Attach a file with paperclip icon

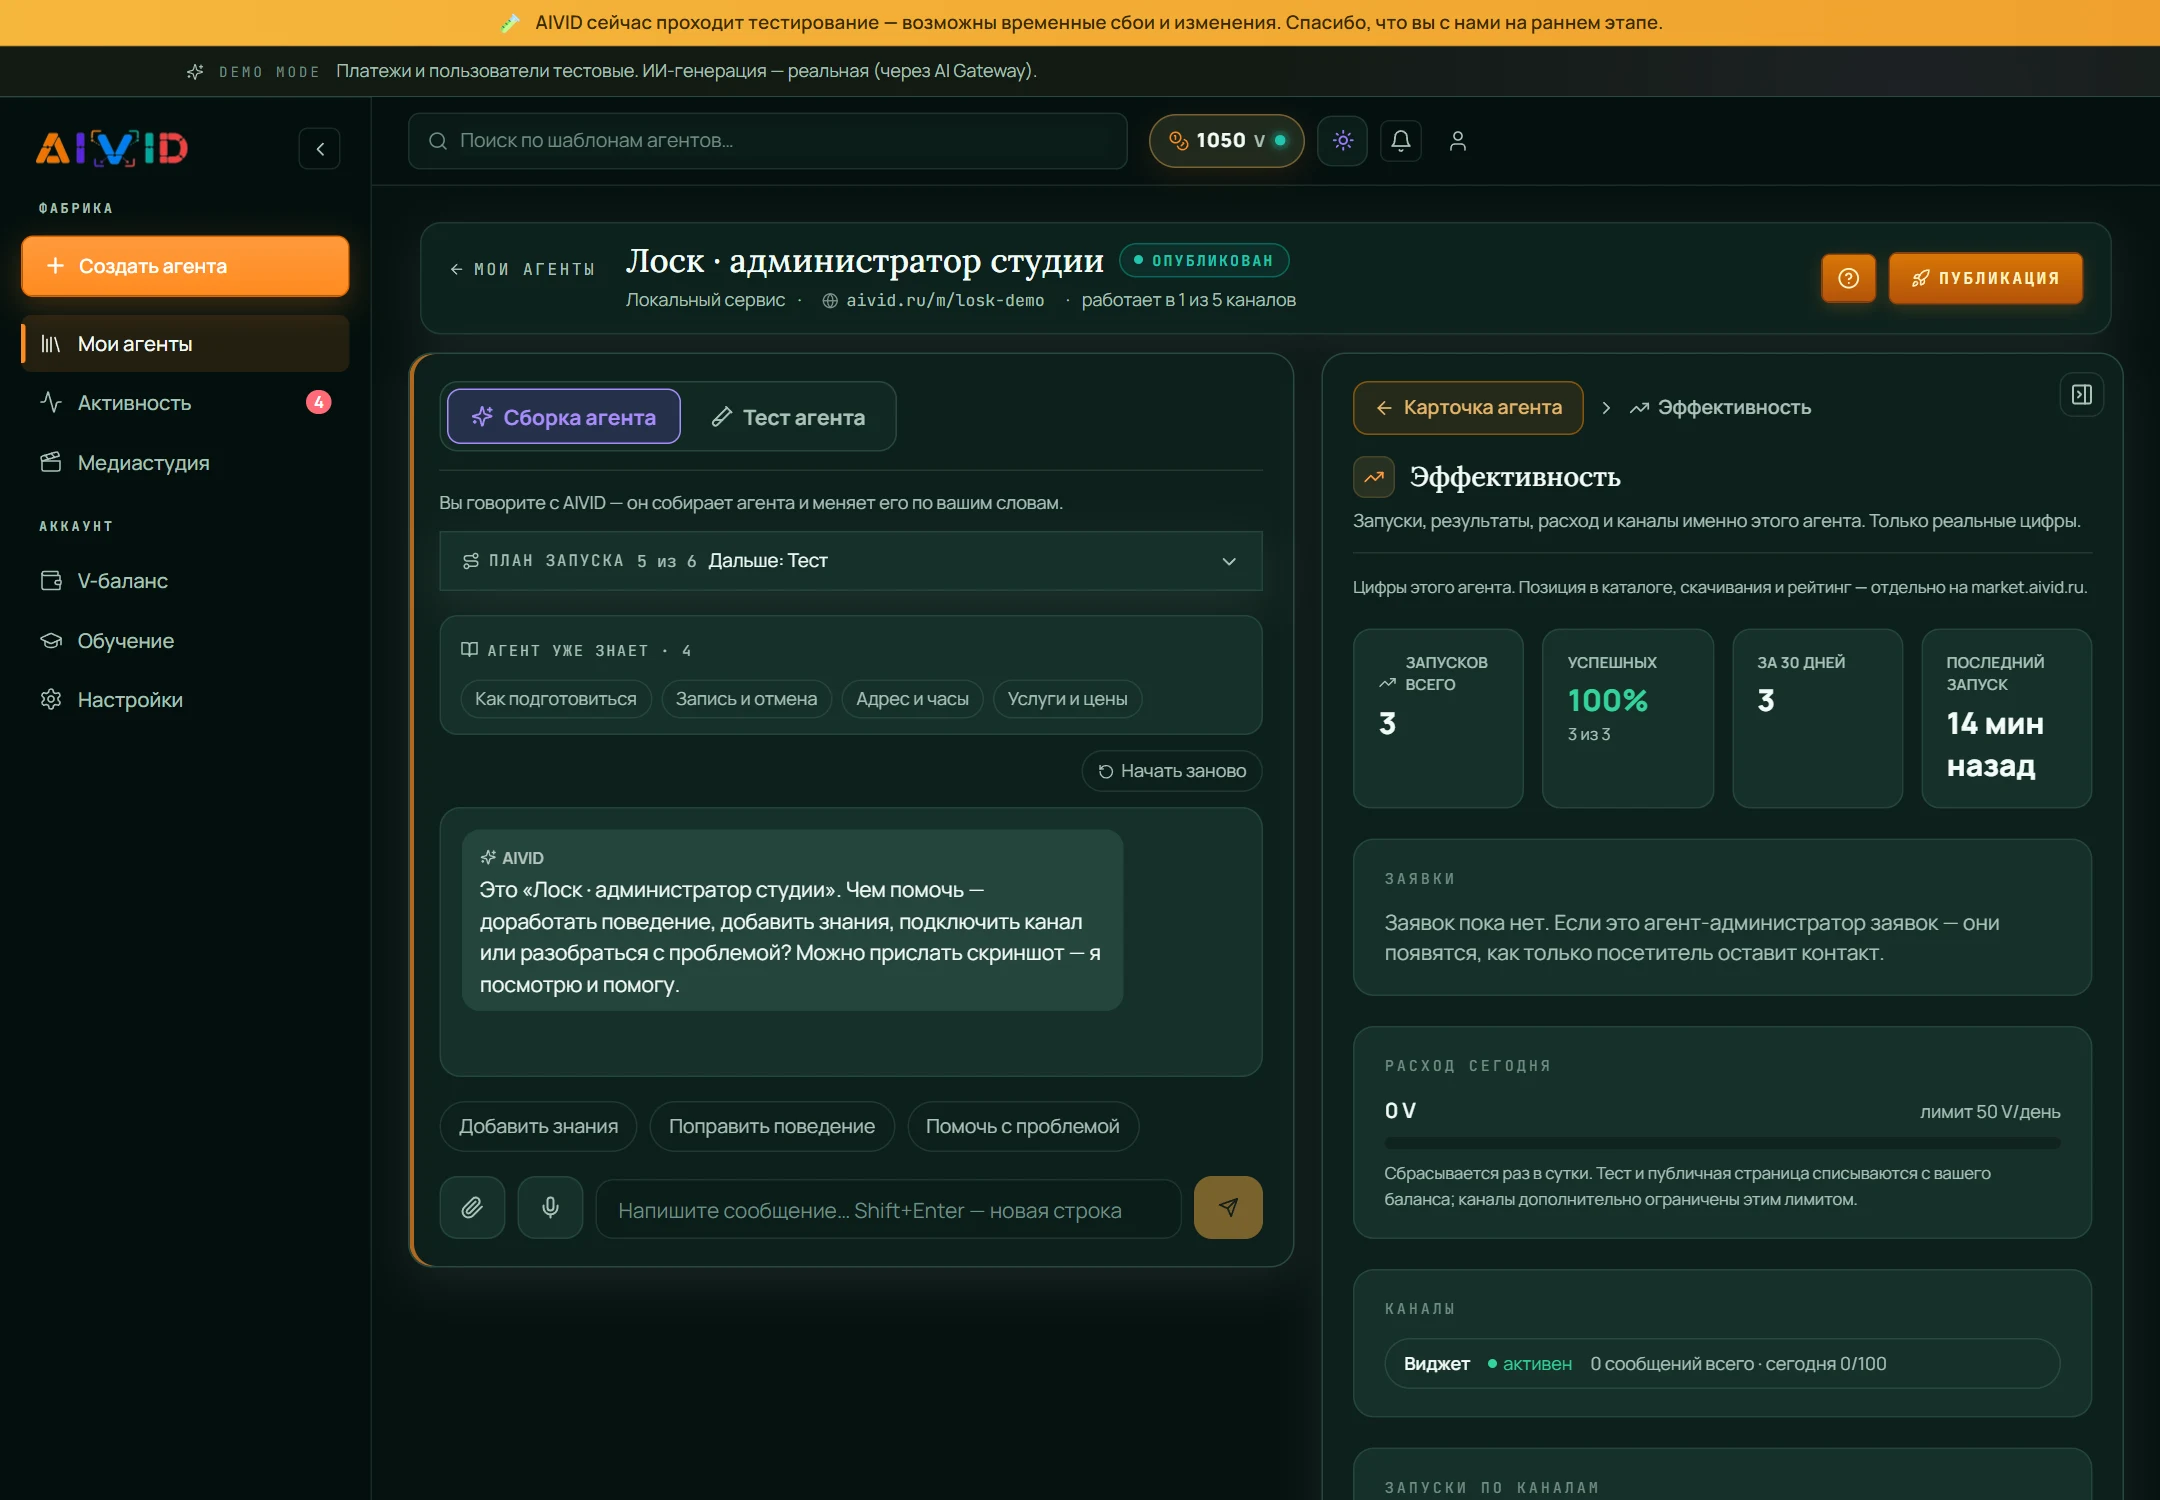(472, 1208)
